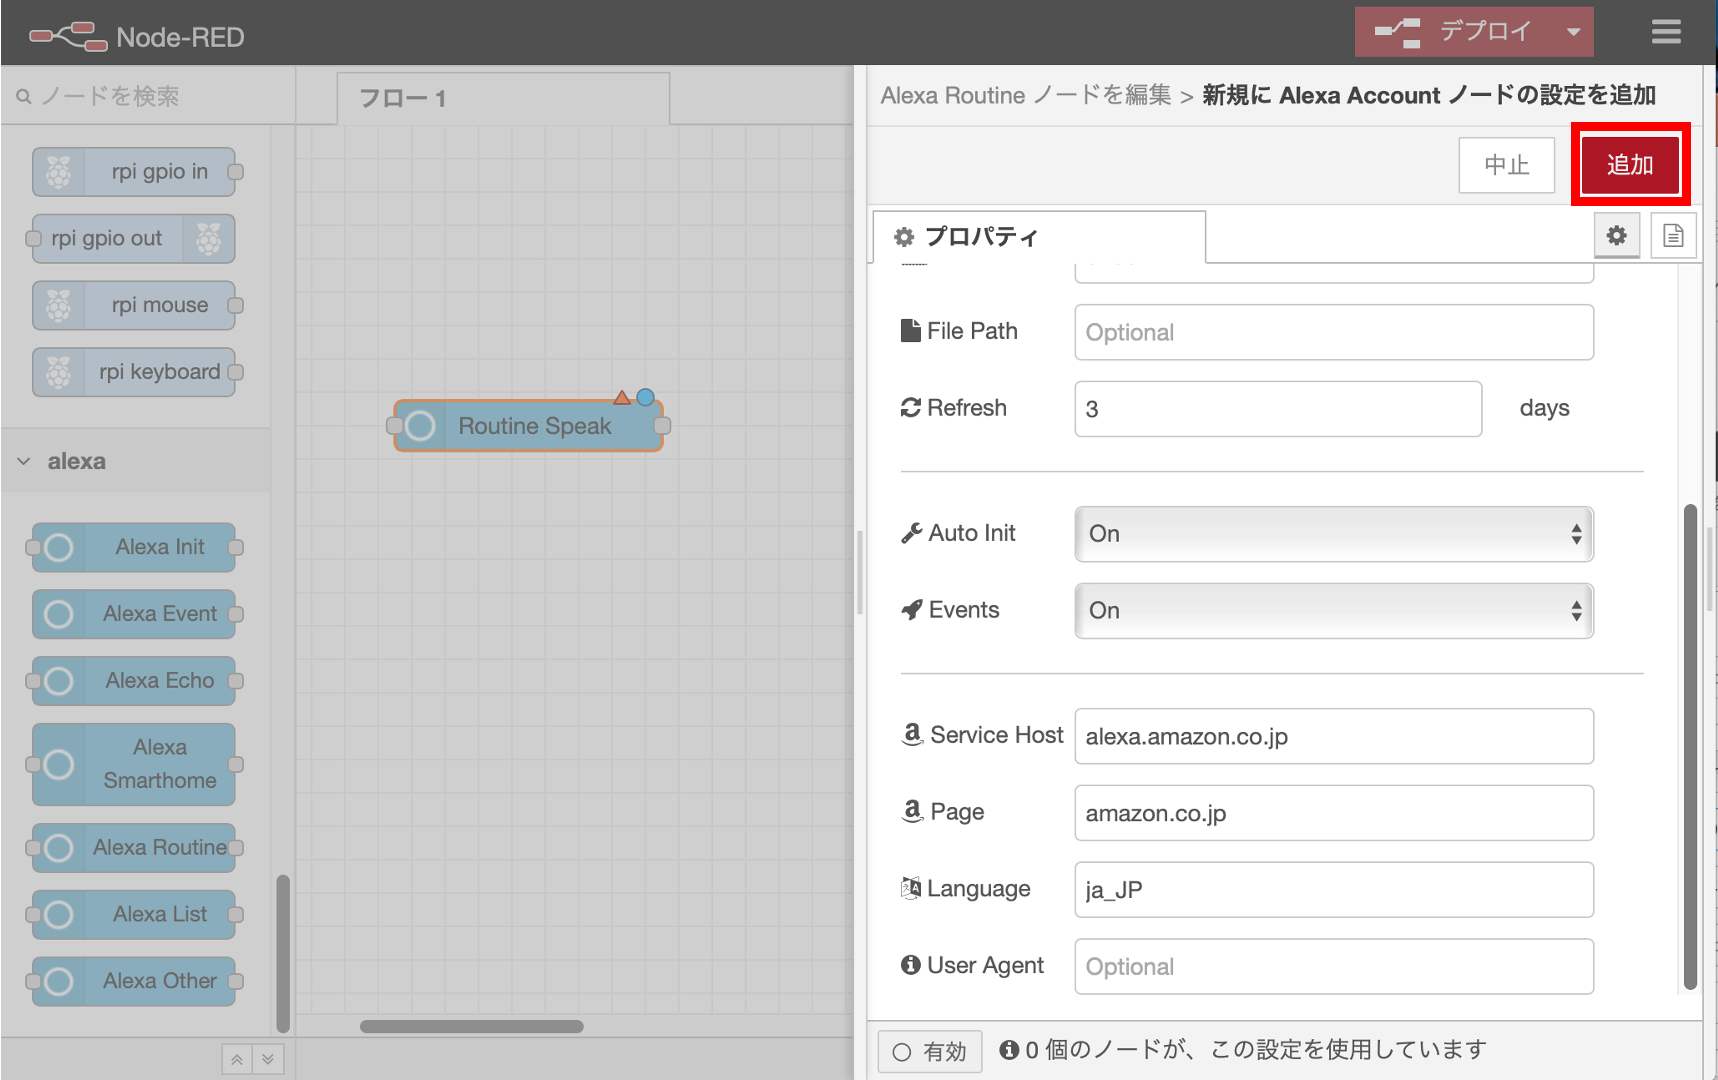Click the User Agent input field

[1334, 967]
